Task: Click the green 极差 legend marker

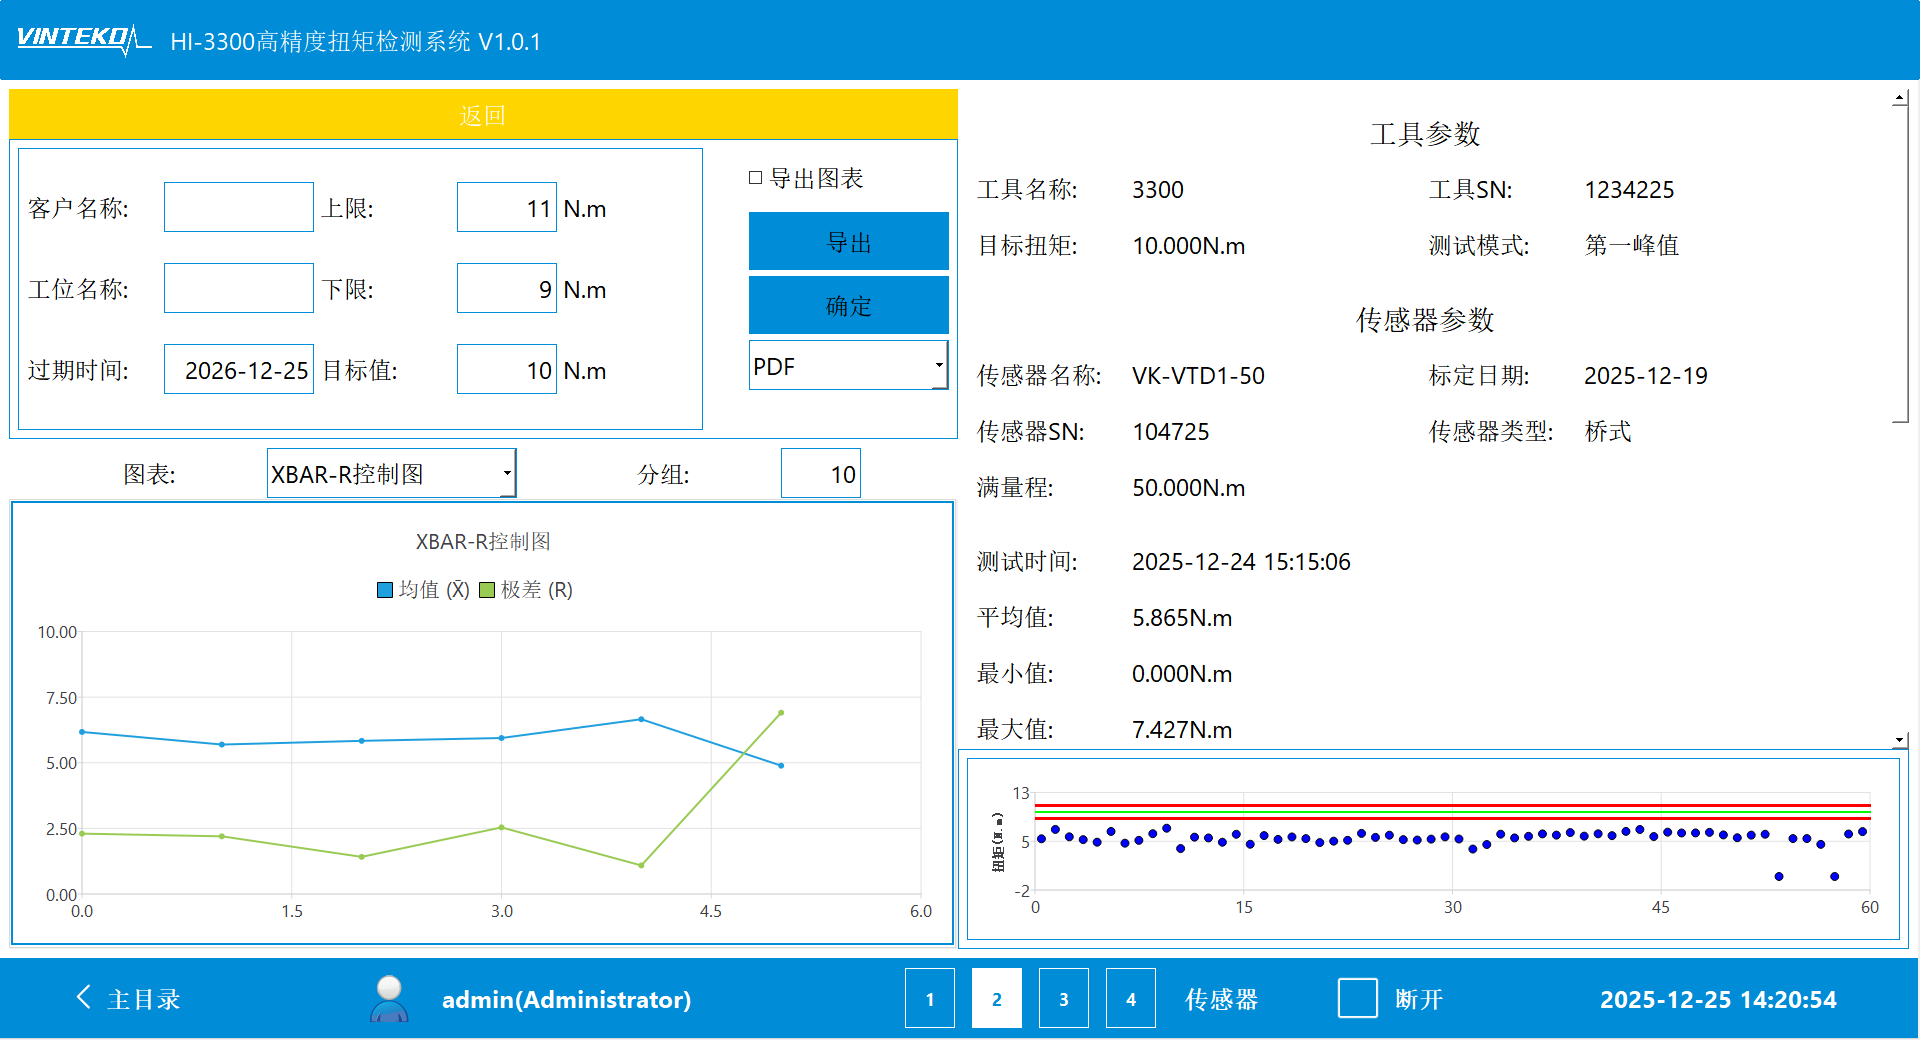Action: point(487,590)
